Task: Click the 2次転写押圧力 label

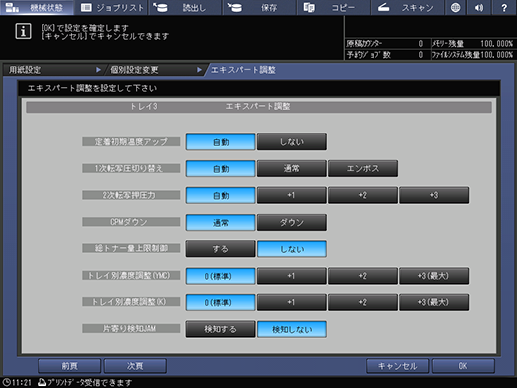Action: click(131, 195)
